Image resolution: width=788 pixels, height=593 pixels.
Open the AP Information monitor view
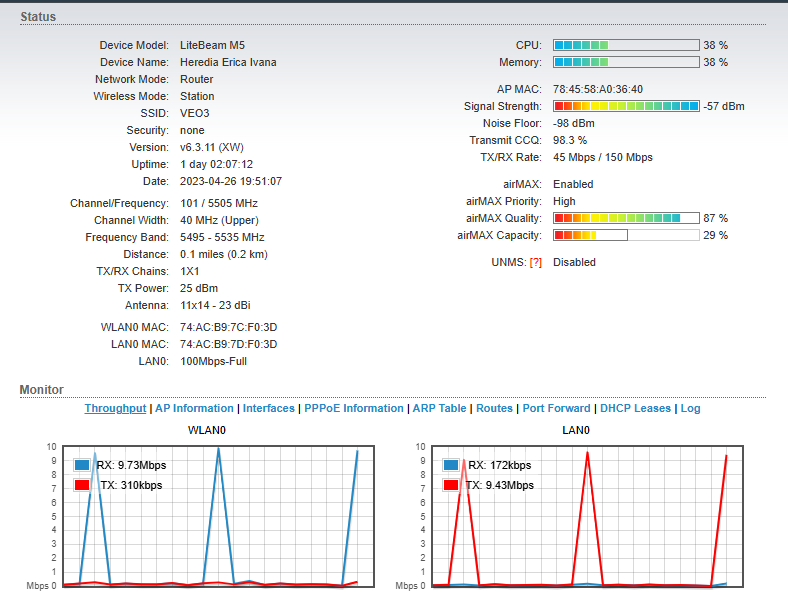194,408
